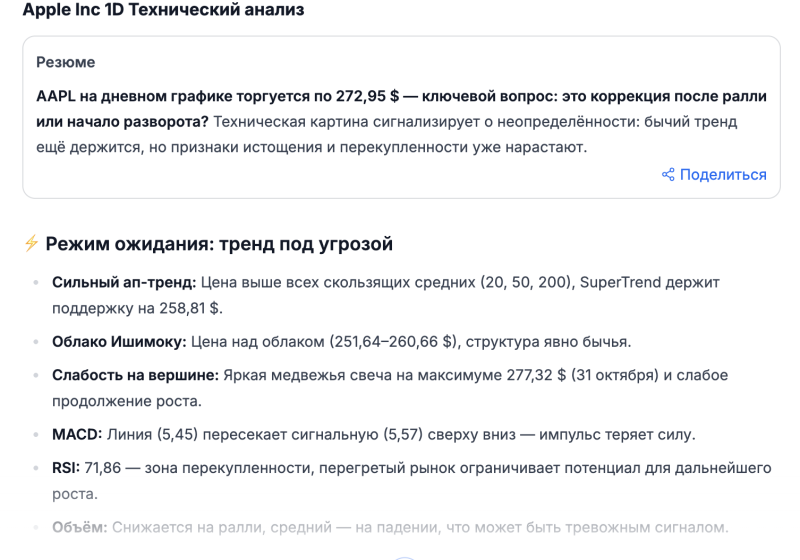Click the heading Режим ожидания: тренд под угрозой

[x=219, y=244]
